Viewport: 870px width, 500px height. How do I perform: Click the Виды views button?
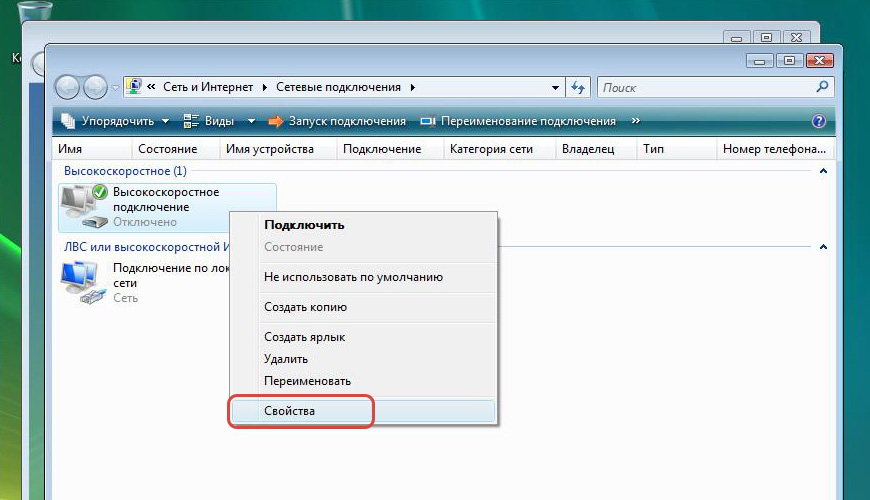(209, 121)
